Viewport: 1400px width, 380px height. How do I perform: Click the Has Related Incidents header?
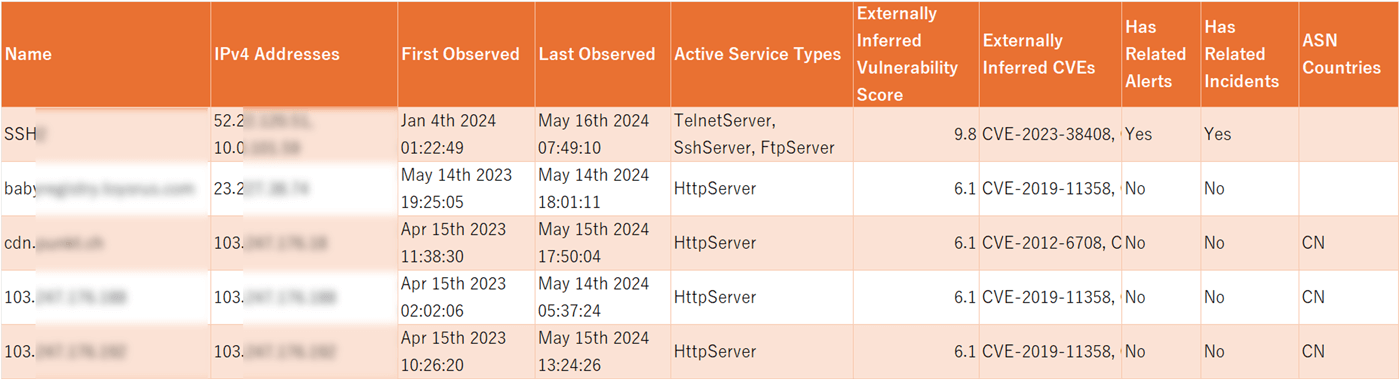(1249, 54)
